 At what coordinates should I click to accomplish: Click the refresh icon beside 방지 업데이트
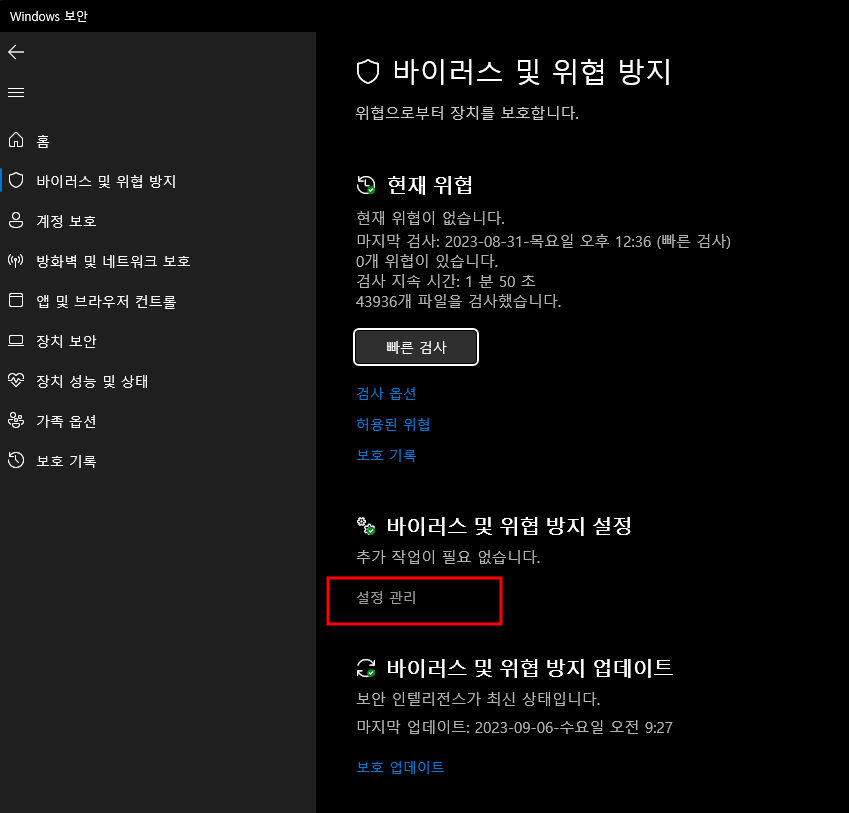(x=366, y=668)
